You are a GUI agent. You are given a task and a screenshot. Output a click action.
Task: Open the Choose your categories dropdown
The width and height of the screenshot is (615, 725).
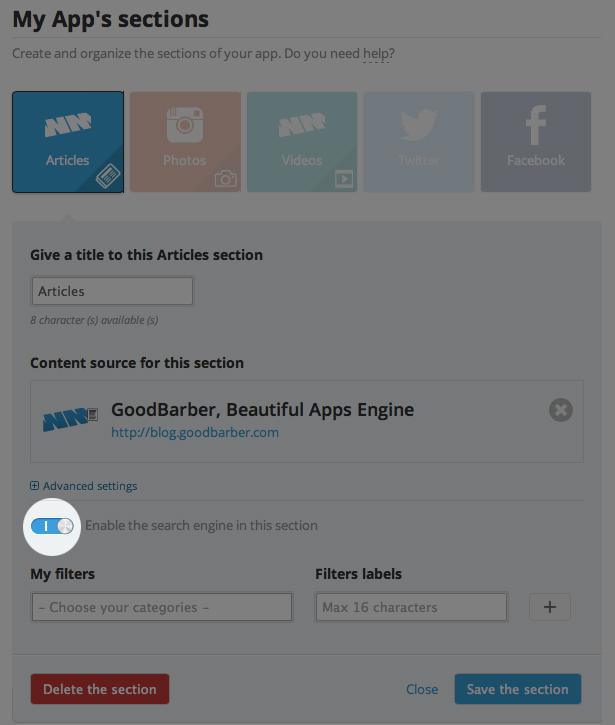[162, 607]
